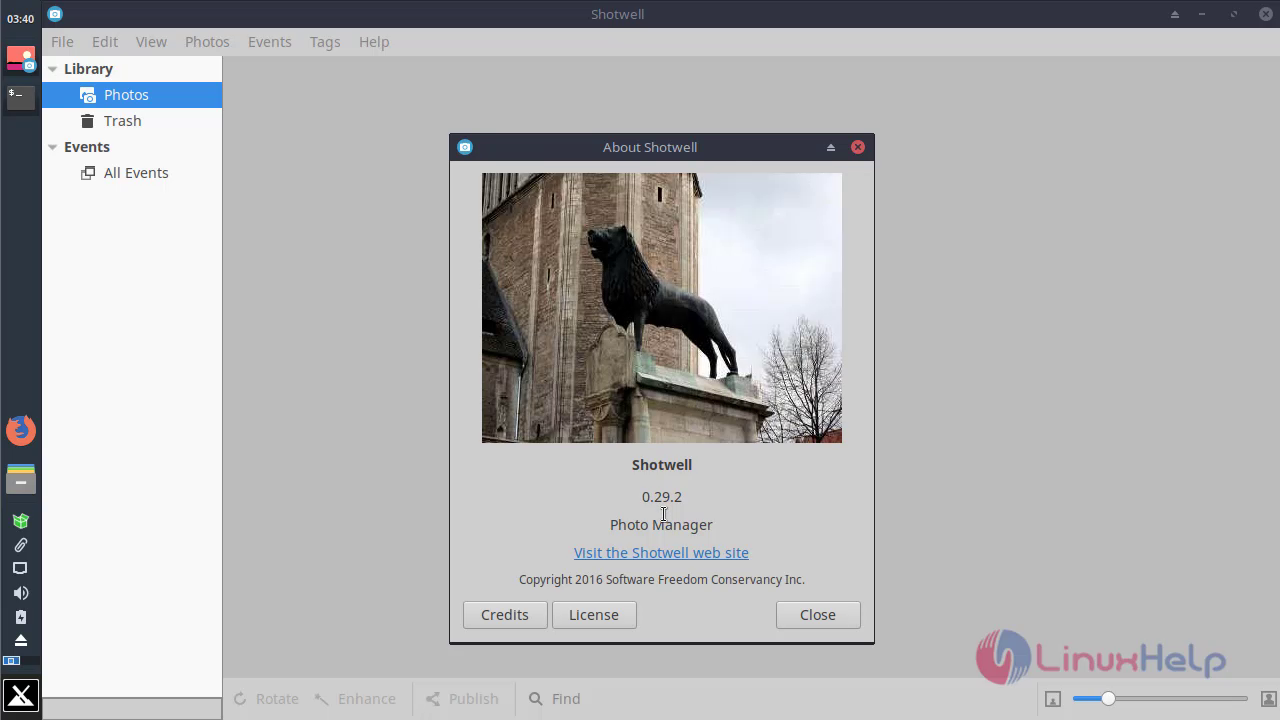Open the terminal from the dock
This screenshot has width=1280, height=720.
21,97
